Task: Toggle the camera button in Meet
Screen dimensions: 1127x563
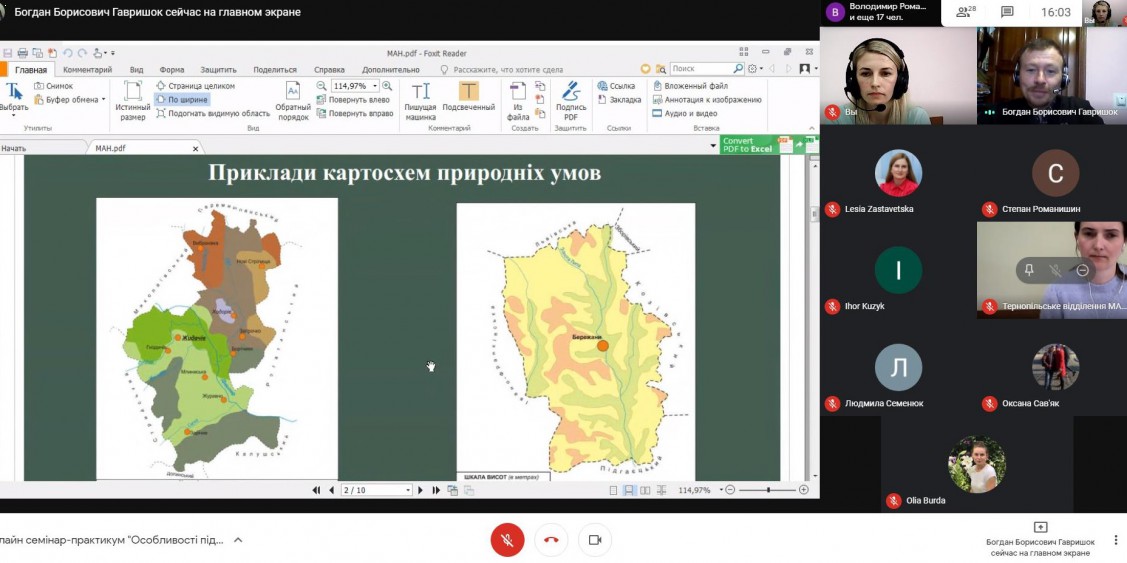Action: coord(594,540)
